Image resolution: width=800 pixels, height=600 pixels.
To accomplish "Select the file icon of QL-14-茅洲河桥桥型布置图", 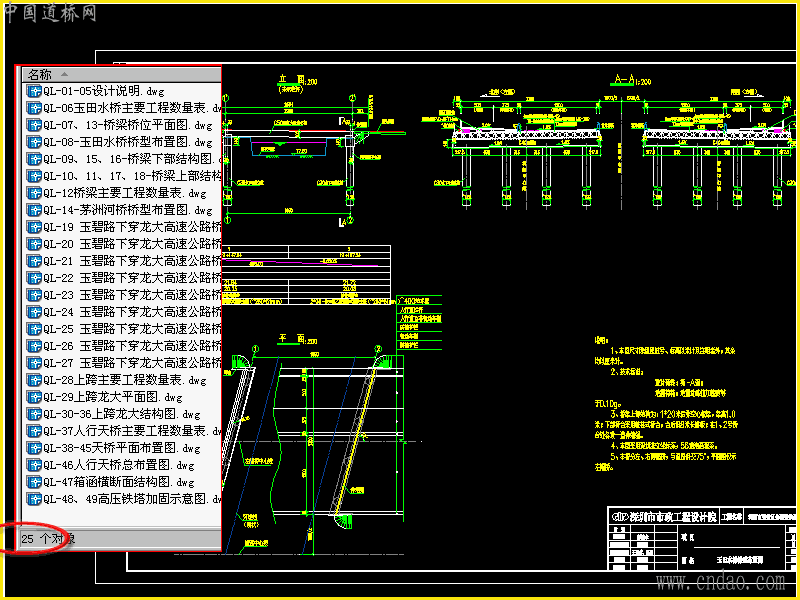I will pos(34,210).
